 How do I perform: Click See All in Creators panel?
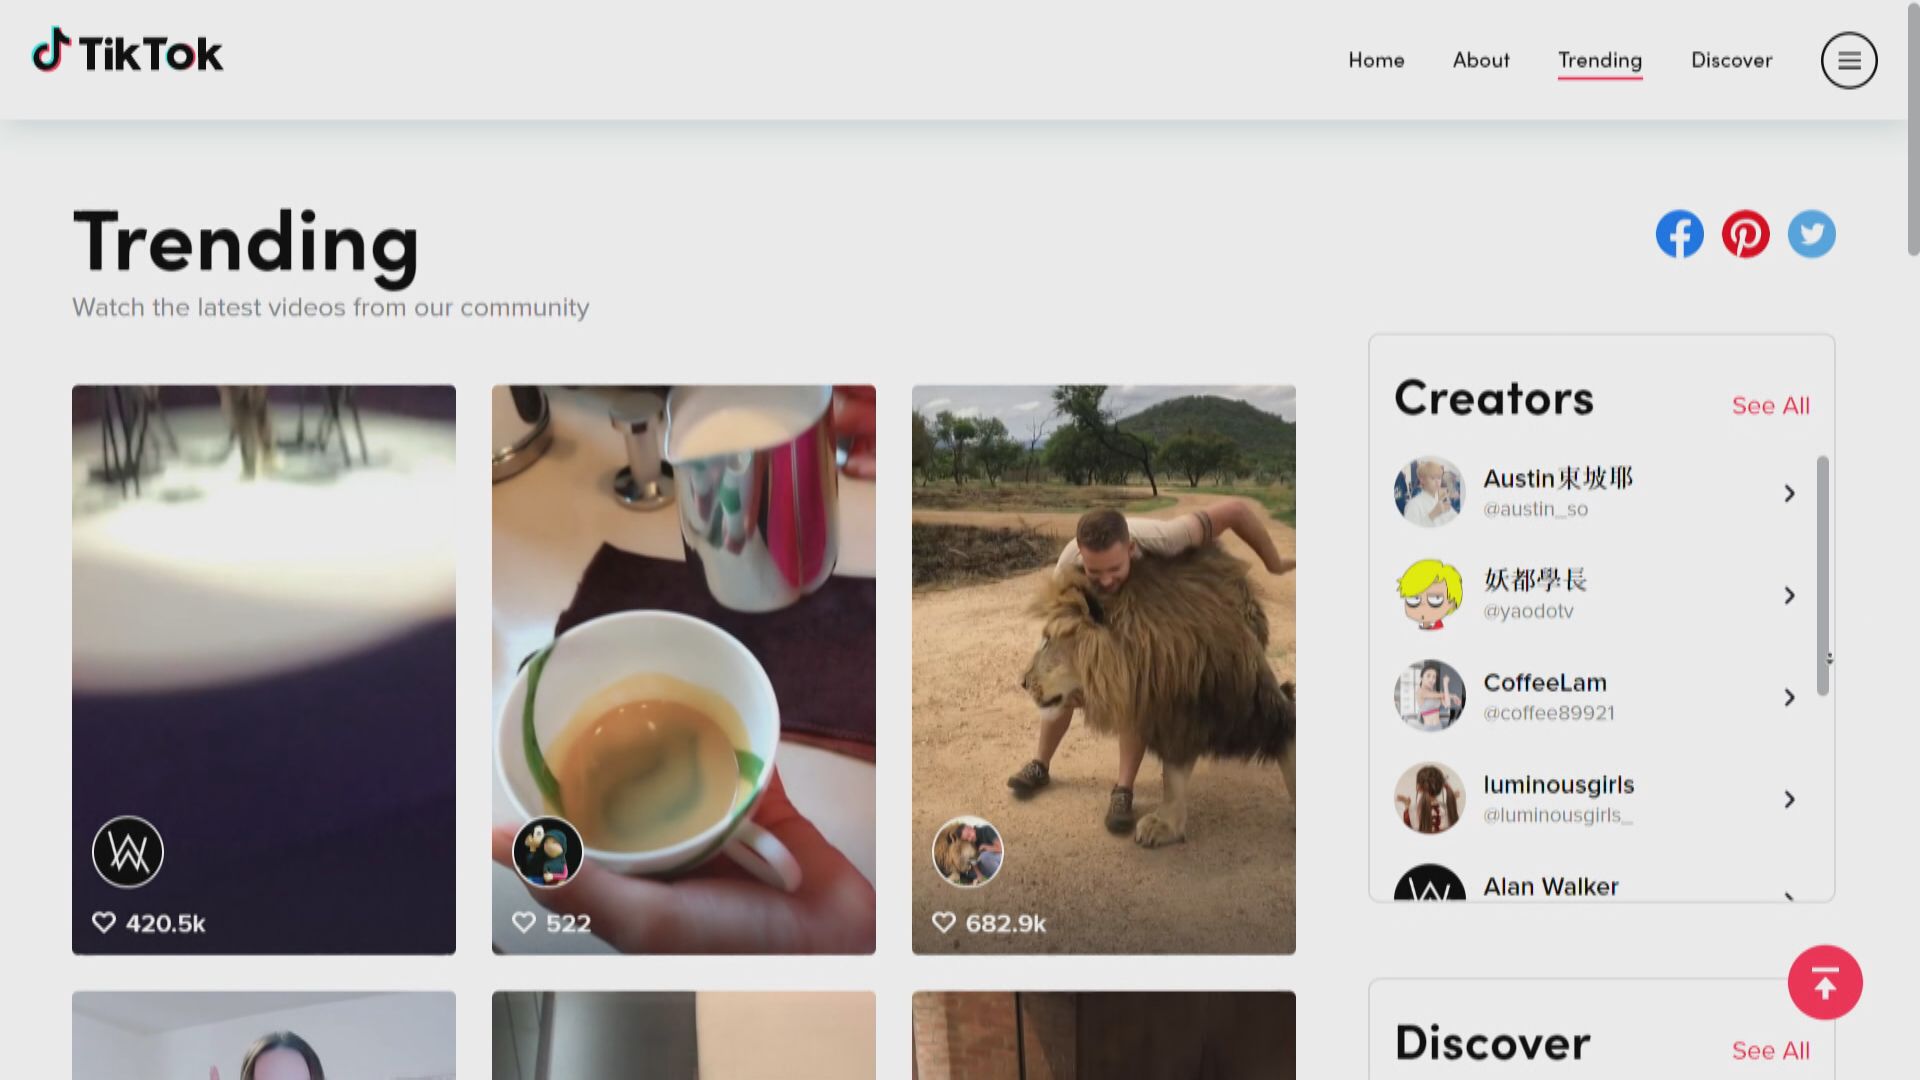[x=1770, y=405]
